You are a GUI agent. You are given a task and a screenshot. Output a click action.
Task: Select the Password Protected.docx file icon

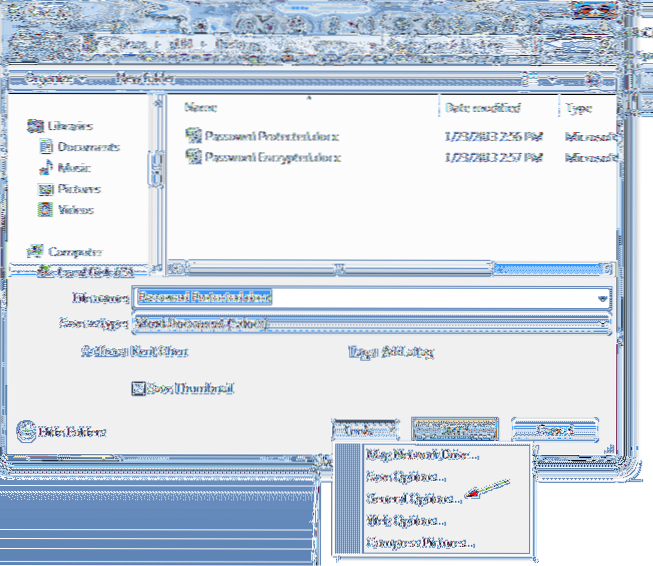pyautogui.click(x=194, y=135)
